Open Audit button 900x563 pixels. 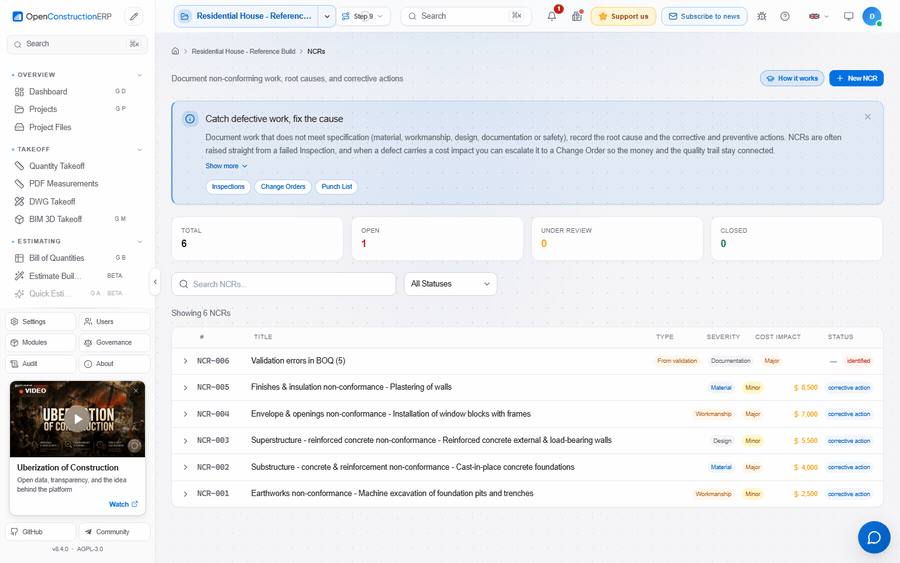click(x=41, y=364)
